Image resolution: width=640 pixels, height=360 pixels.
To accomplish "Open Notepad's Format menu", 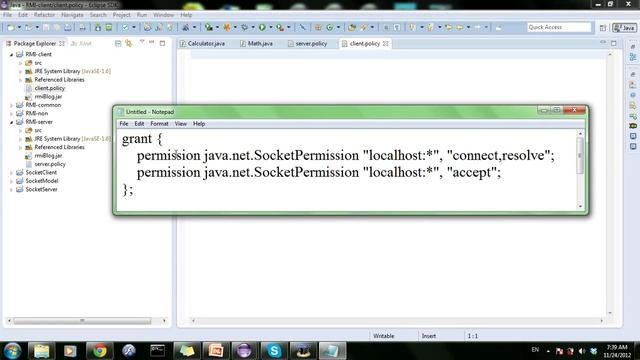I will click(159, 124).
